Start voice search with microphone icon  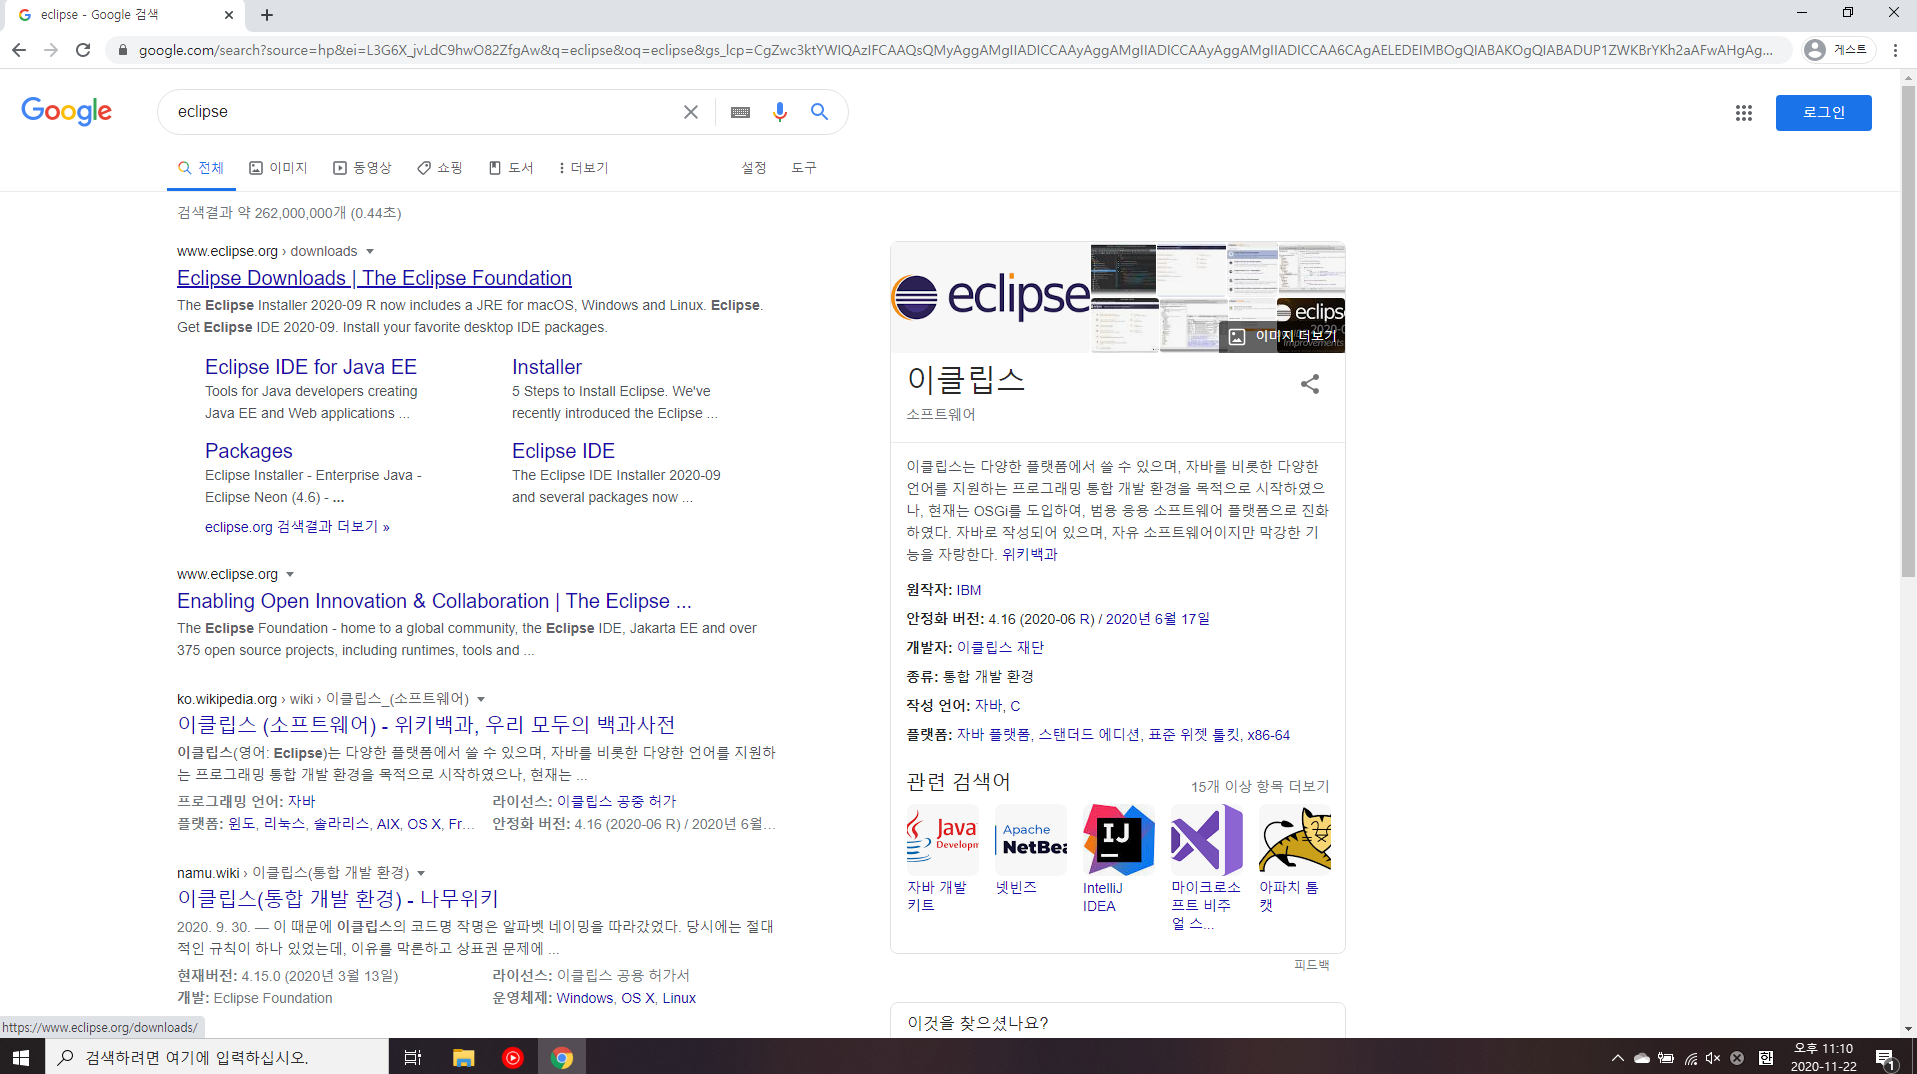pyautogui.click(x=780, y=112)
